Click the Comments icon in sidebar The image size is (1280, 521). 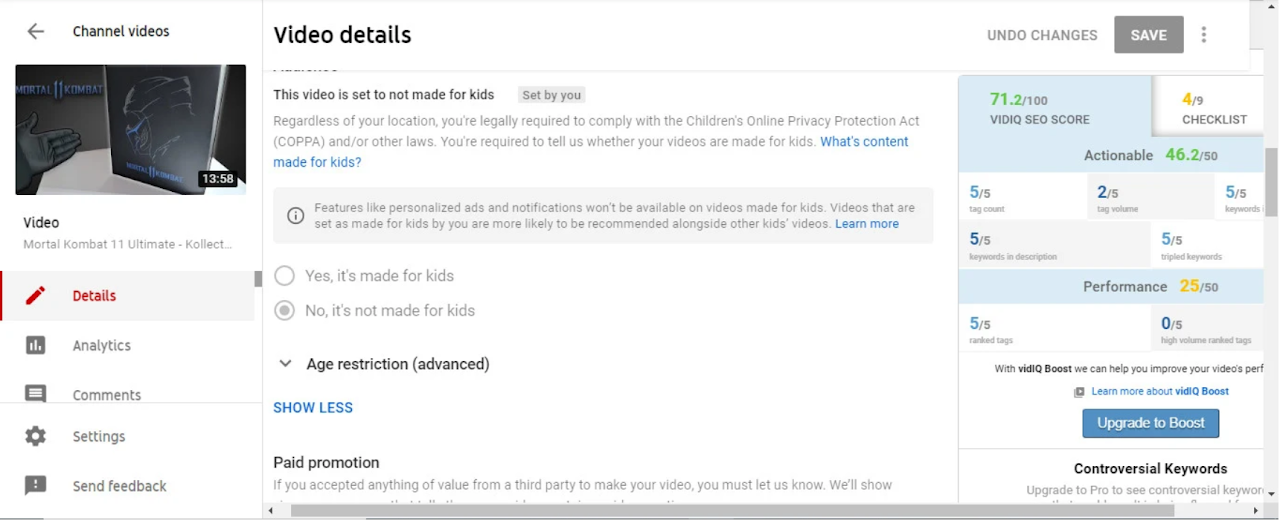click(36, 394)
